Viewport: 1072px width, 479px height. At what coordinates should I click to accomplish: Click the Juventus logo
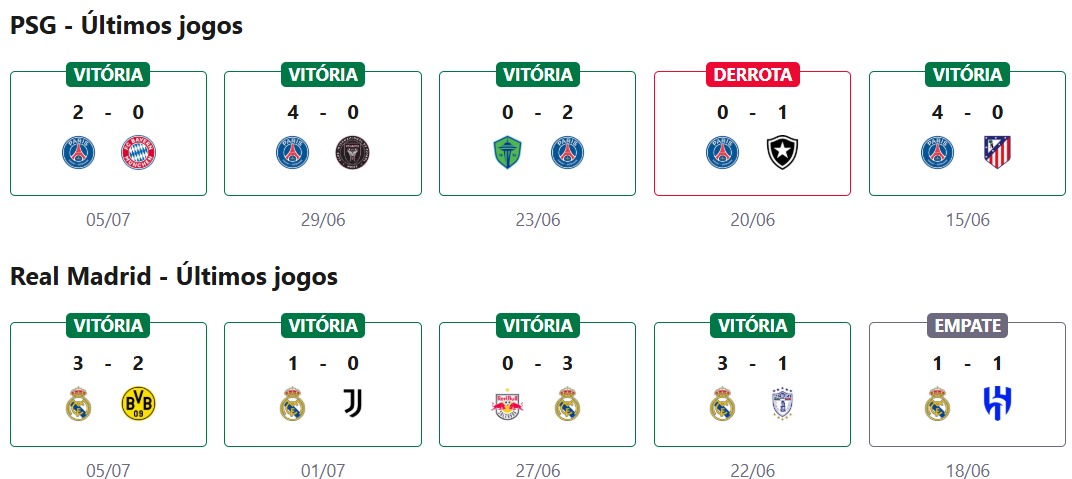click(352, 403)
